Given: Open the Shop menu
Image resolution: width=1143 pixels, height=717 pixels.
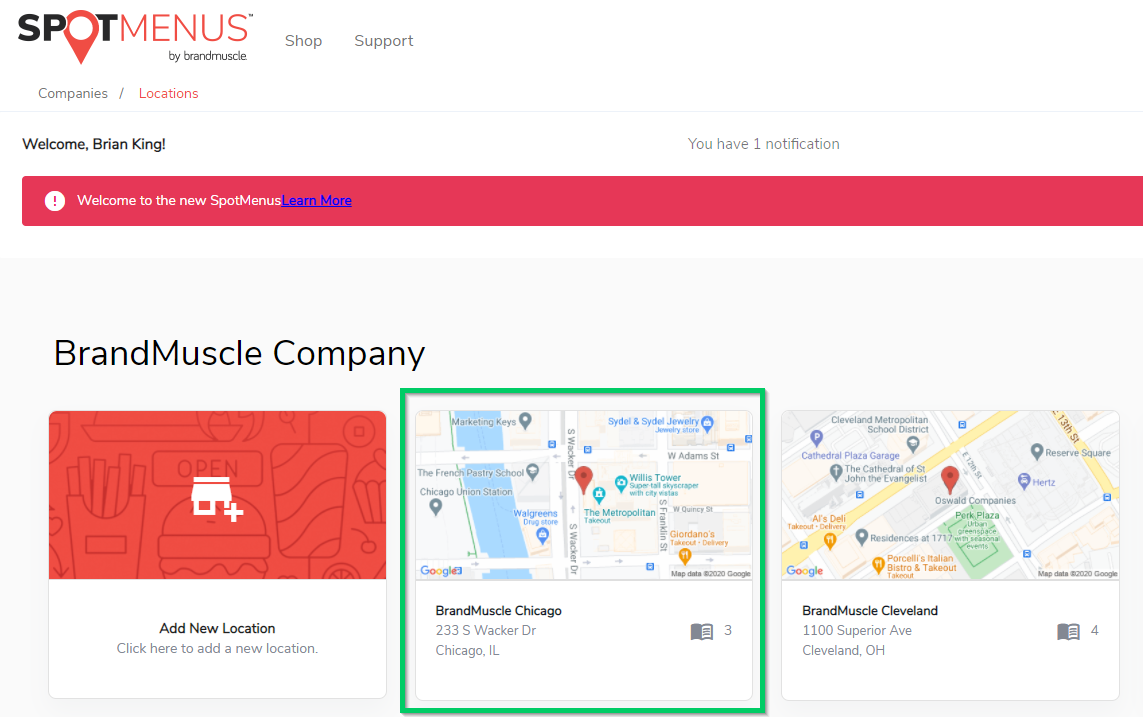Looking at the screenshot, I should (303, 41).
